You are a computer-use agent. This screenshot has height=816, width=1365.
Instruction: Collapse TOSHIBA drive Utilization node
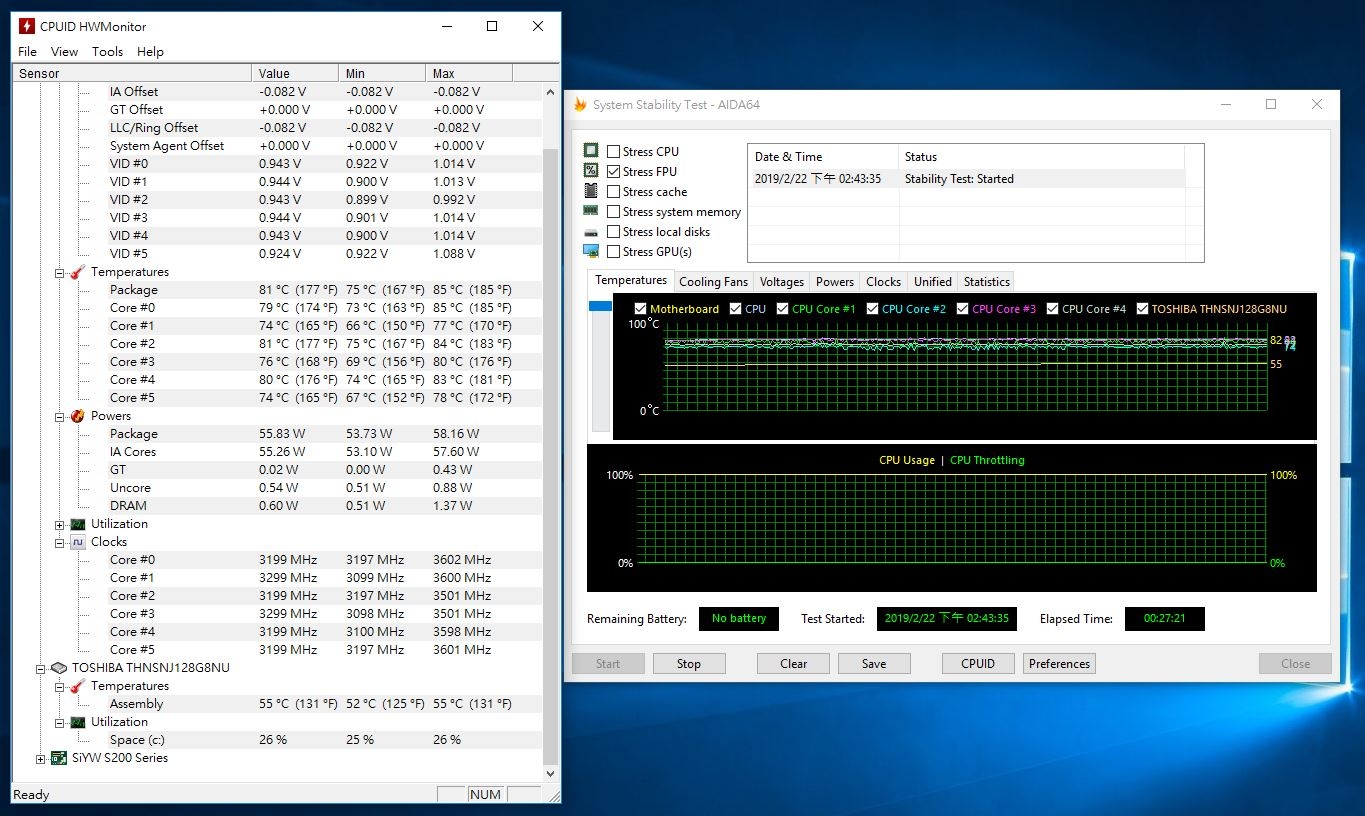(x=59, y=723)
